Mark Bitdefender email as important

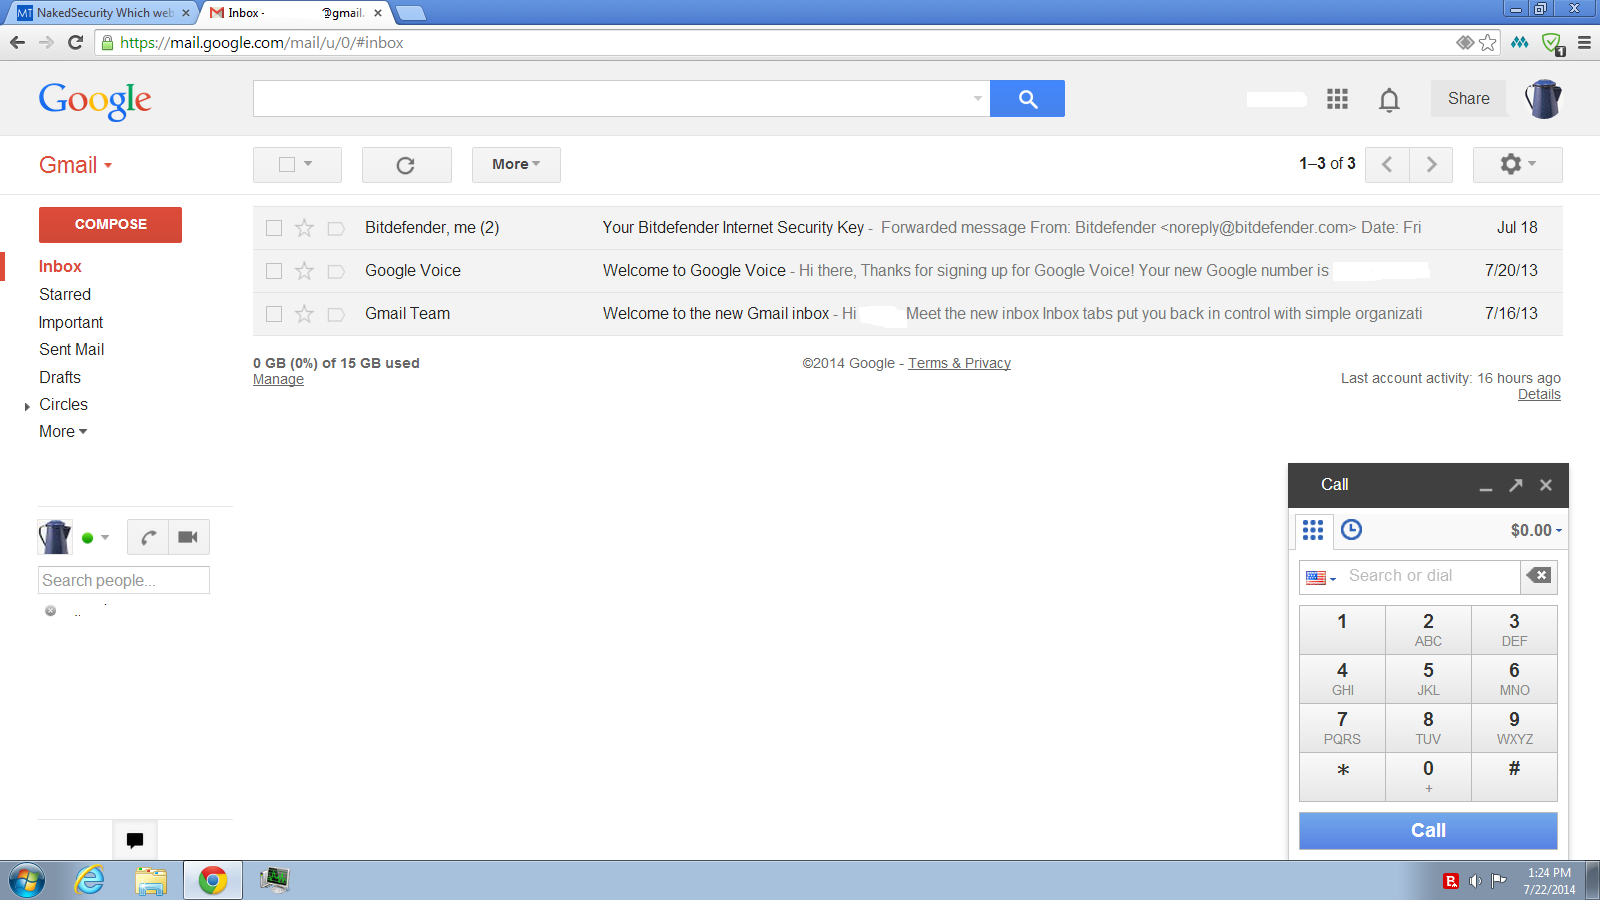coord(336,228)
